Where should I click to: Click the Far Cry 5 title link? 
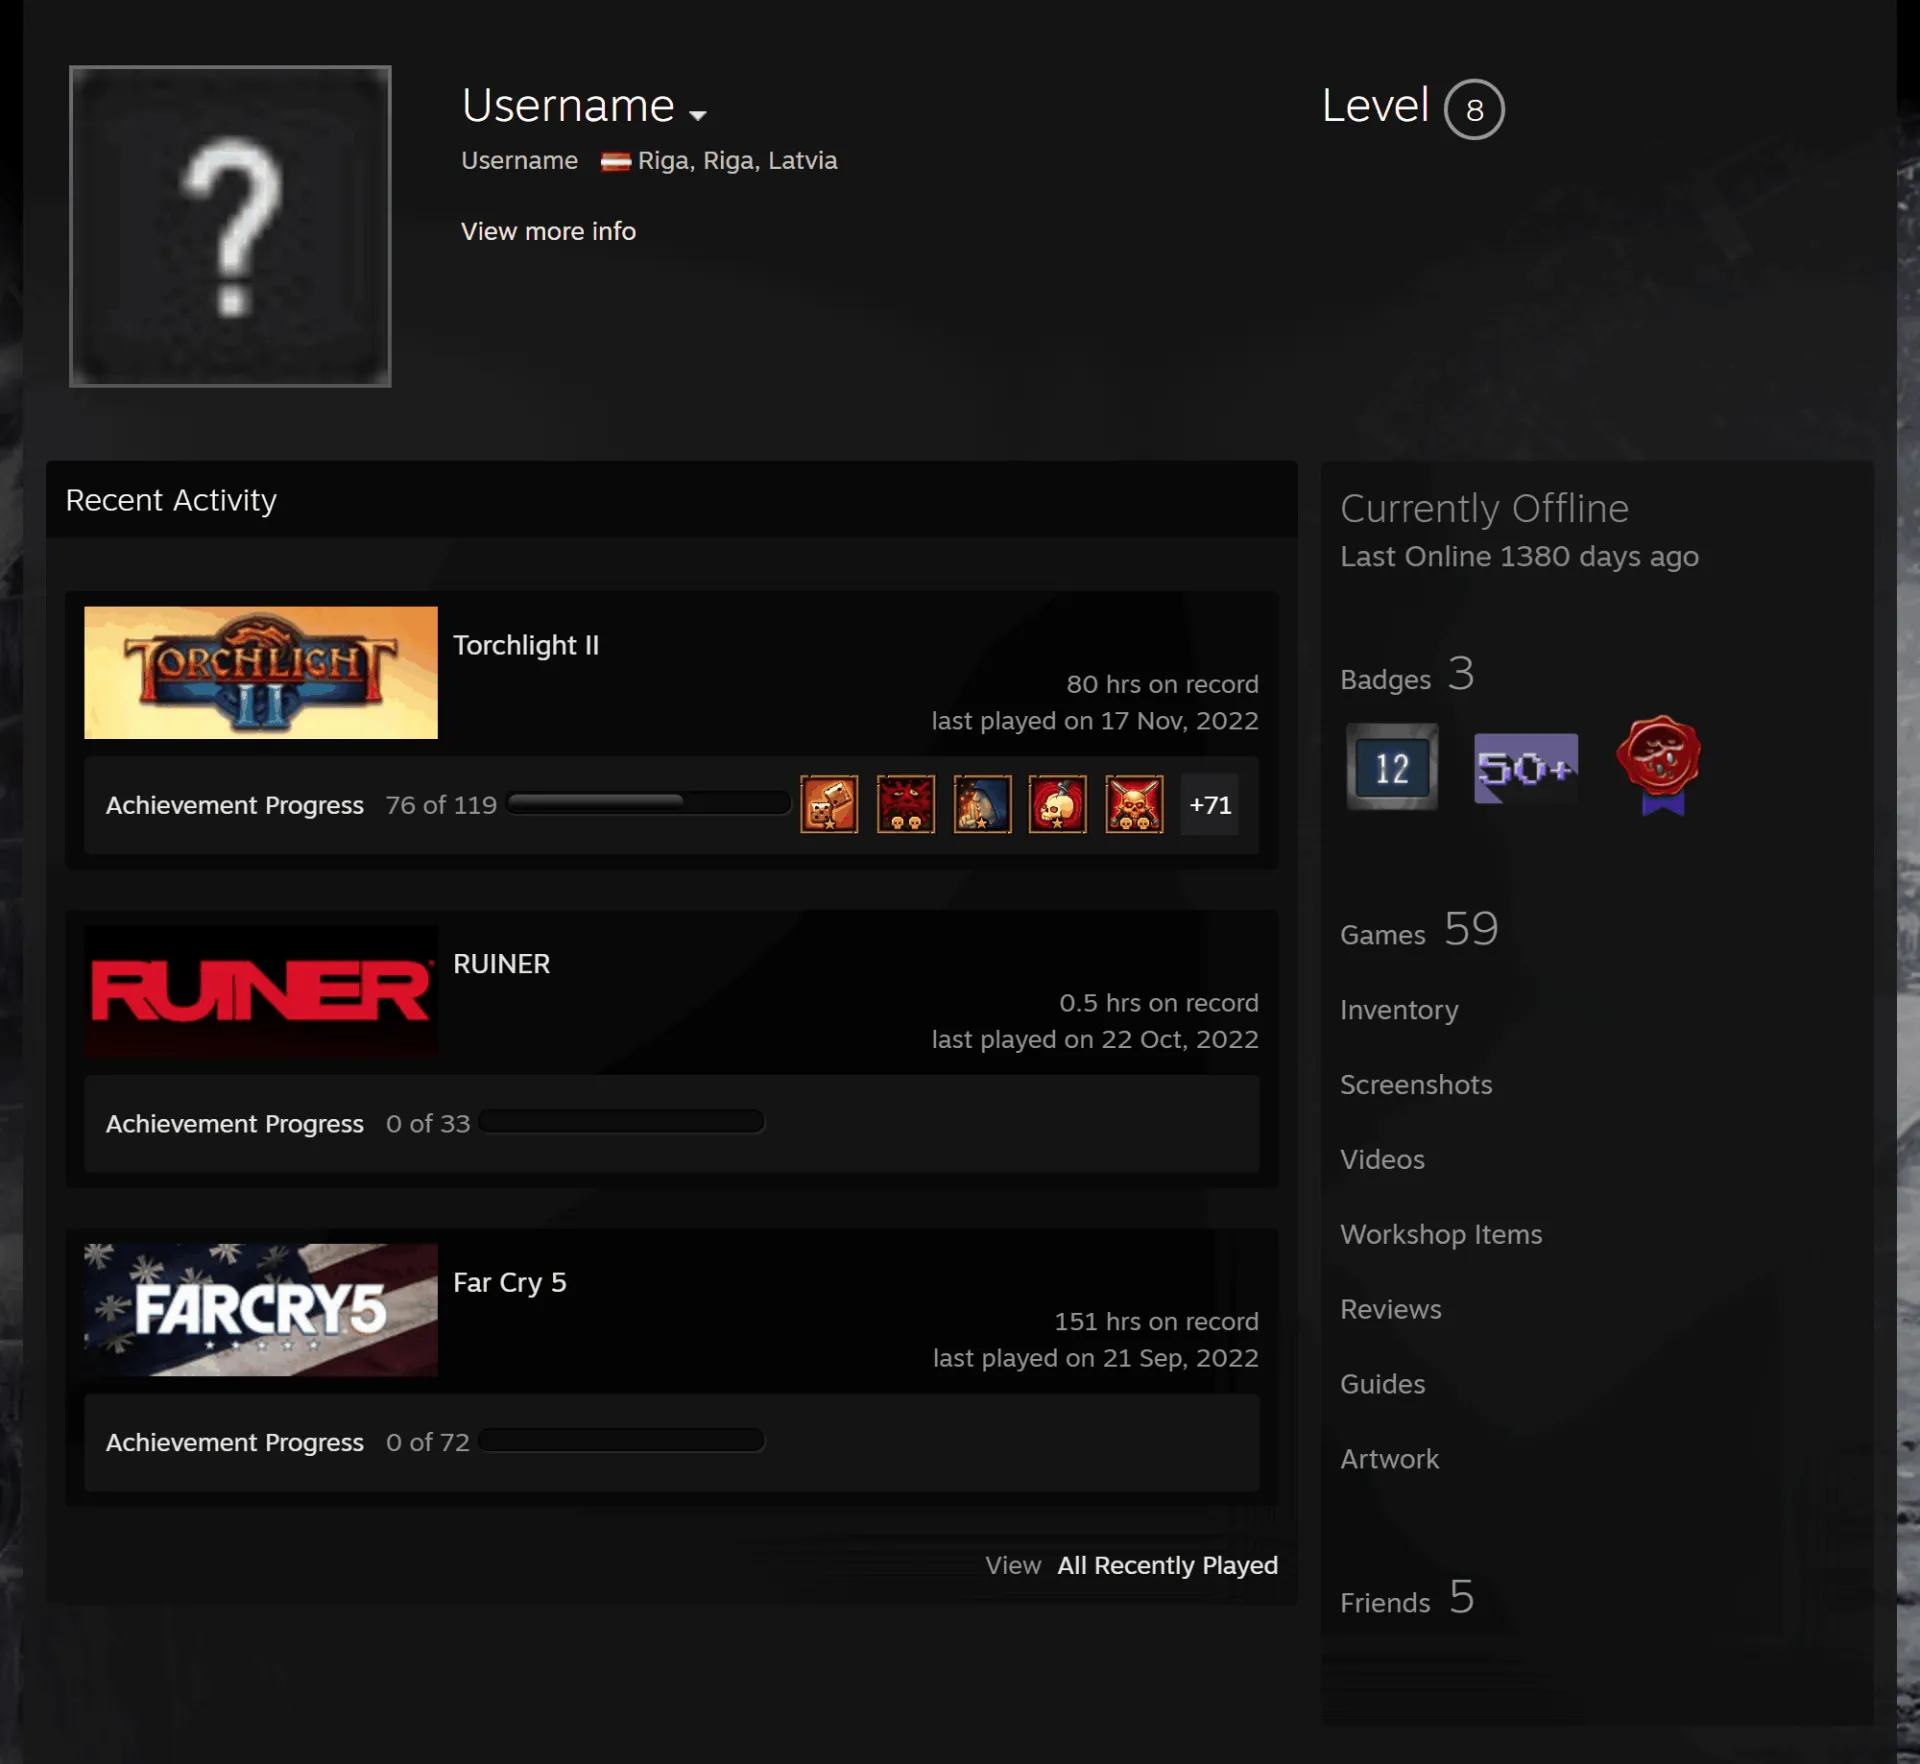510,1282
